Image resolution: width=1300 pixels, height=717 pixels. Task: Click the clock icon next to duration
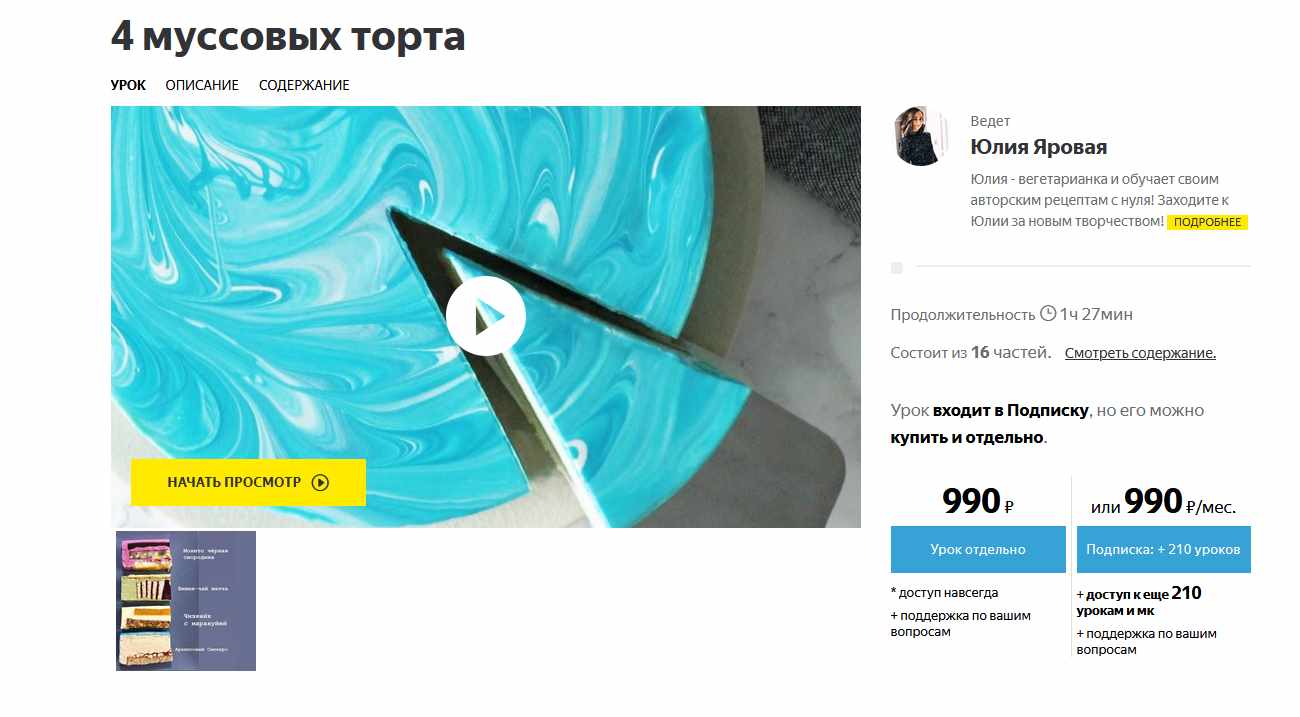[1048, 313]
